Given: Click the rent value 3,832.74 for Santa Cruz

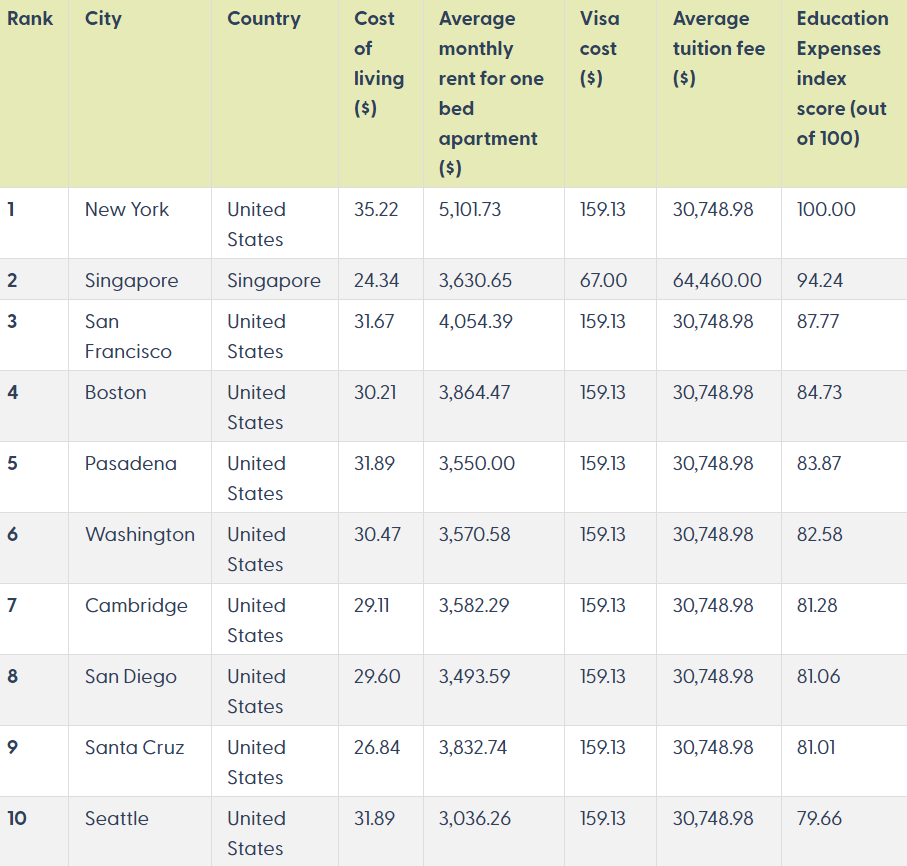Looking at the screenshot, I should coord(473,747).
